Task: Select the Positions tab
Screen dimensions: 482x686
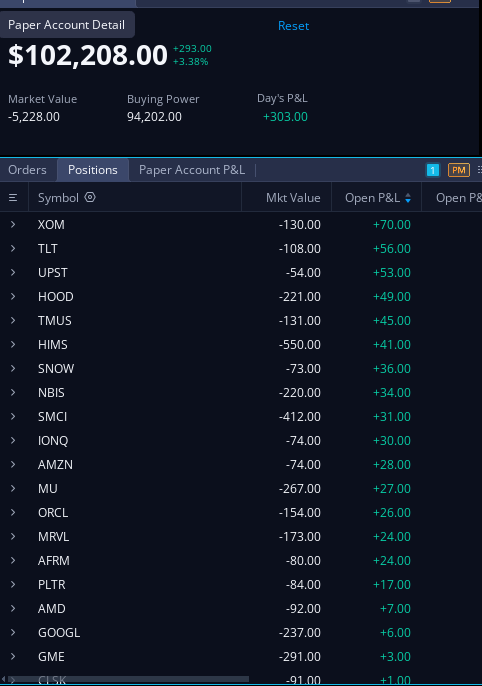Action: pos(93,170)
